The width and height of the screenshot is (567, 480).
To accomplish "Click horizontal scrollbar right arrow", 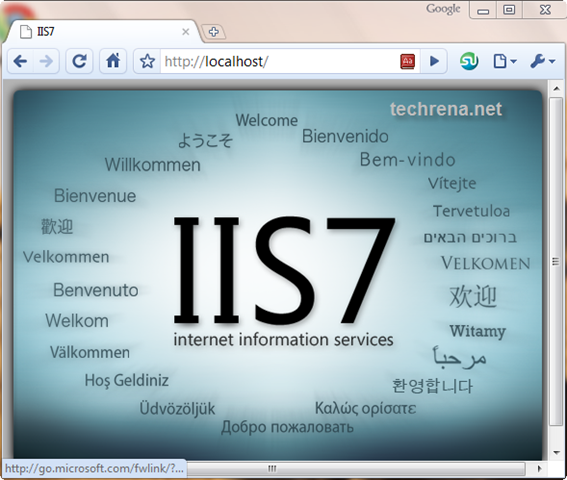I will 539,469.
